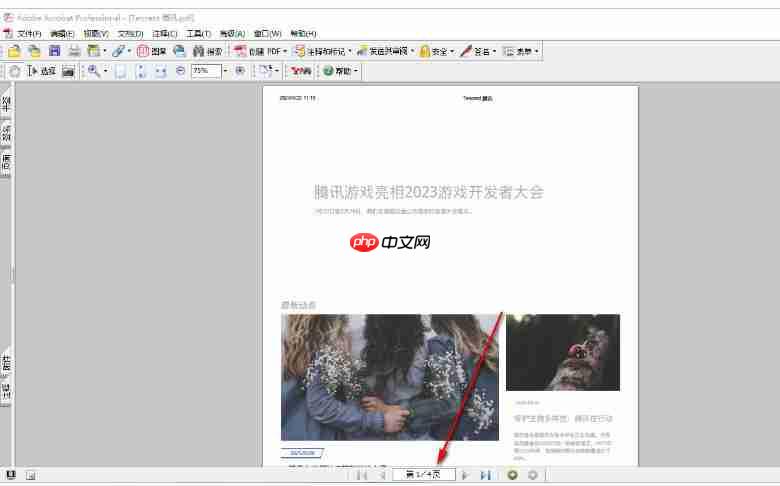Go to first page in status bar
780x486 pixels.
pos(362,476)
